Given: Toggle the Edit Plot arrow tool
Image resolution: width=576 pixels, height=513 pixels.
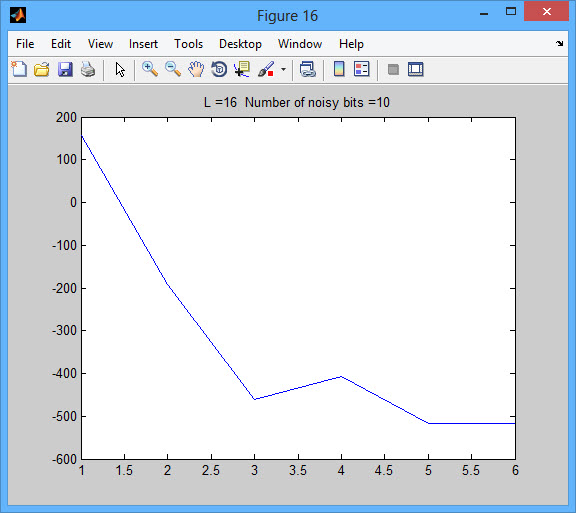Looking at the screenshot, I should pos(120,69).
